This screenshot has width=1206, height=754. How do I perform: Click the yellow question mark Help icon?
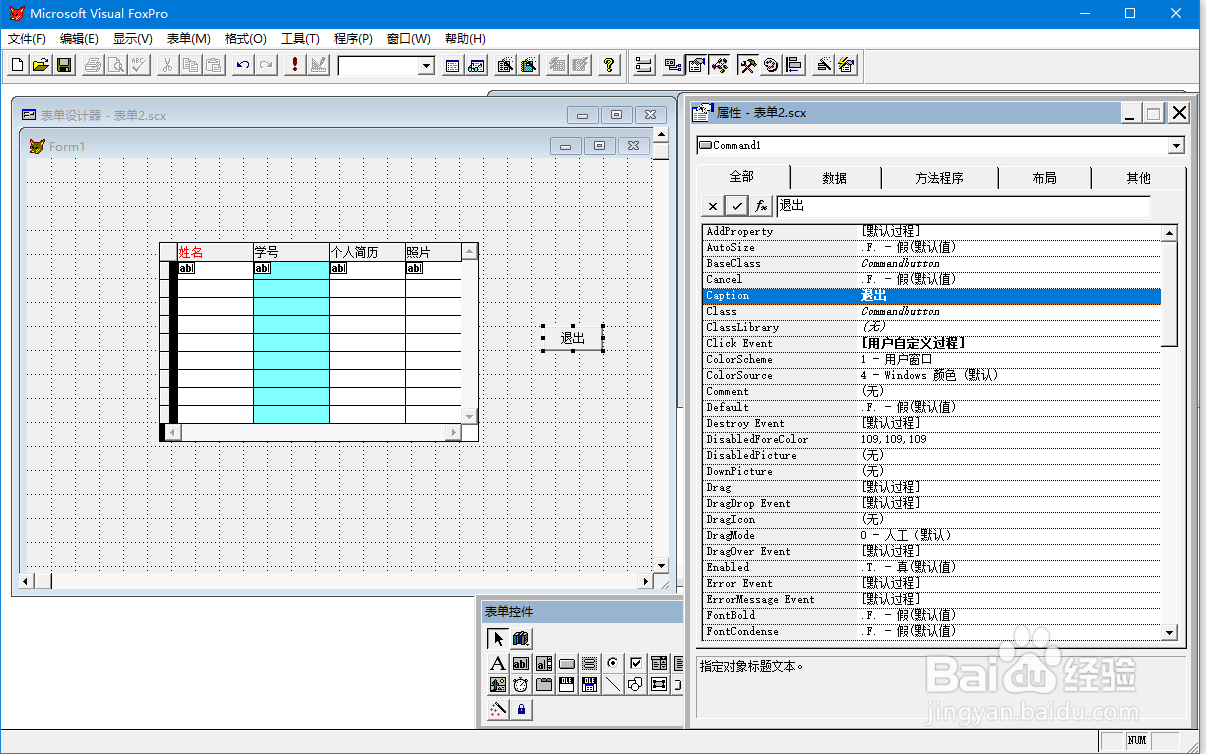click(609, 65)
